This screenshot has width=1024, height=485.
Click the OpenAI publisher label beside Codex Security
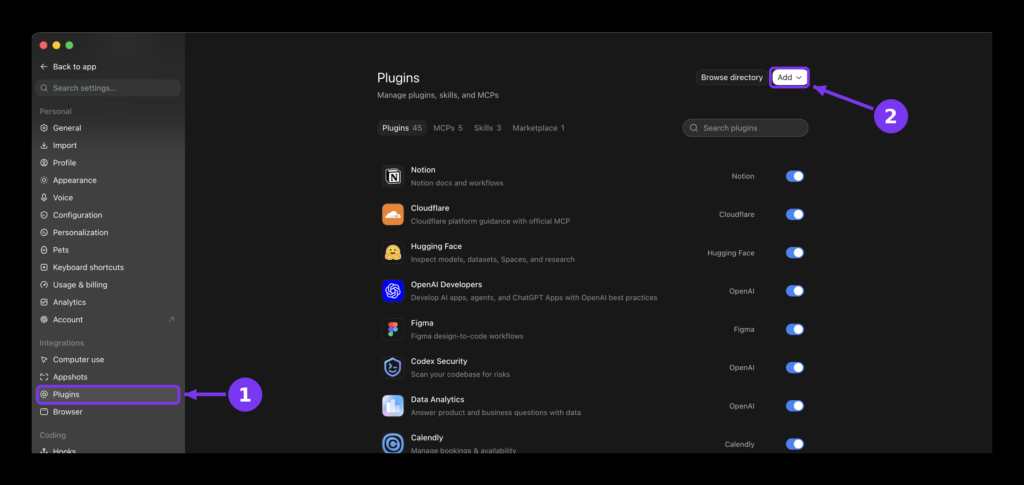[742, 368]
